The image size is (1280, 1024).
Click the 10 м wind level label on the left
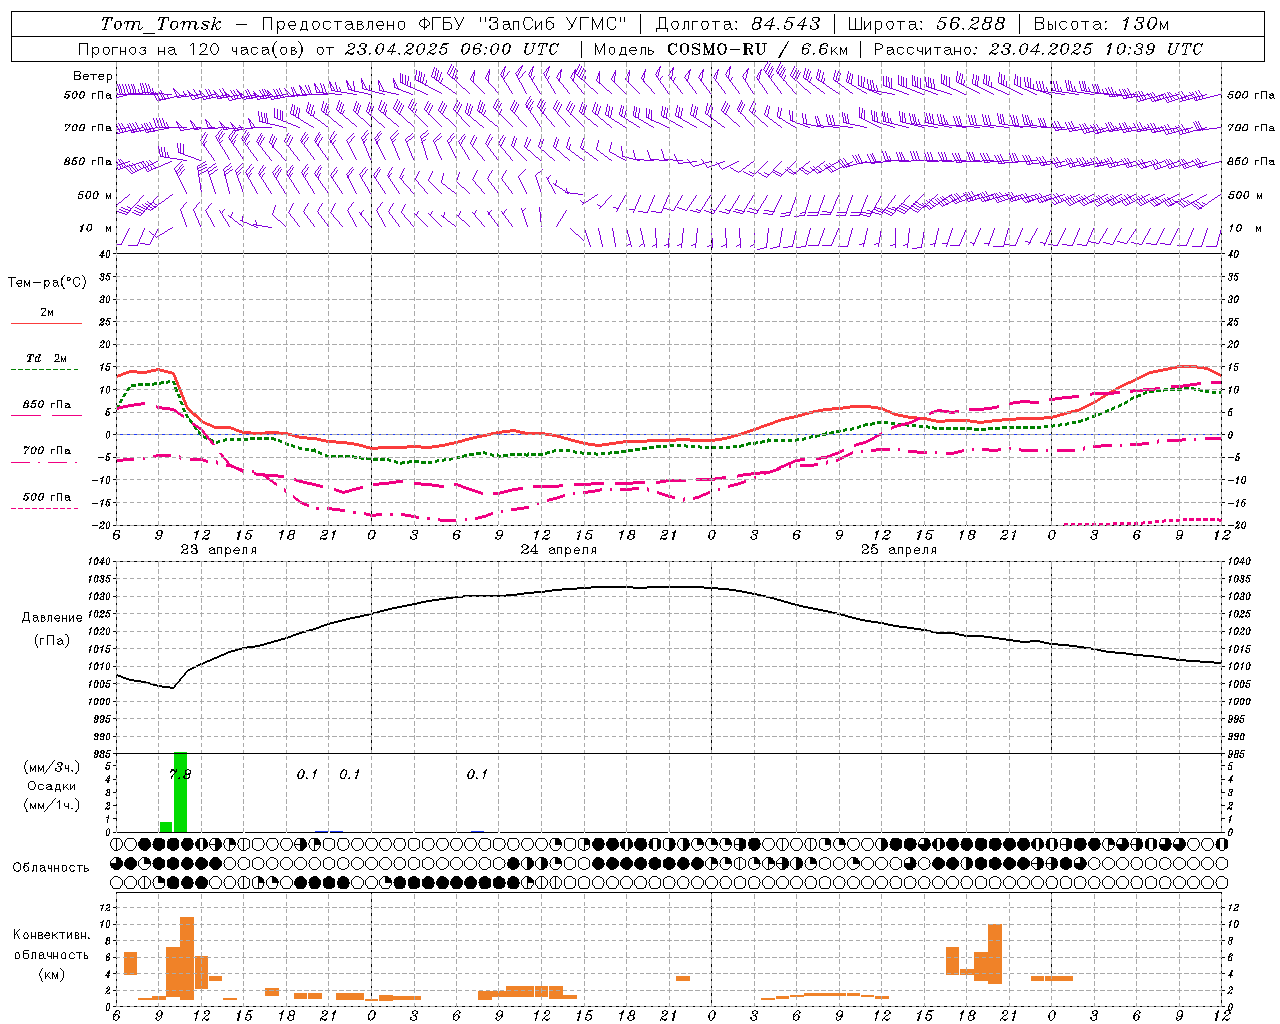click(x=95, y=228)
